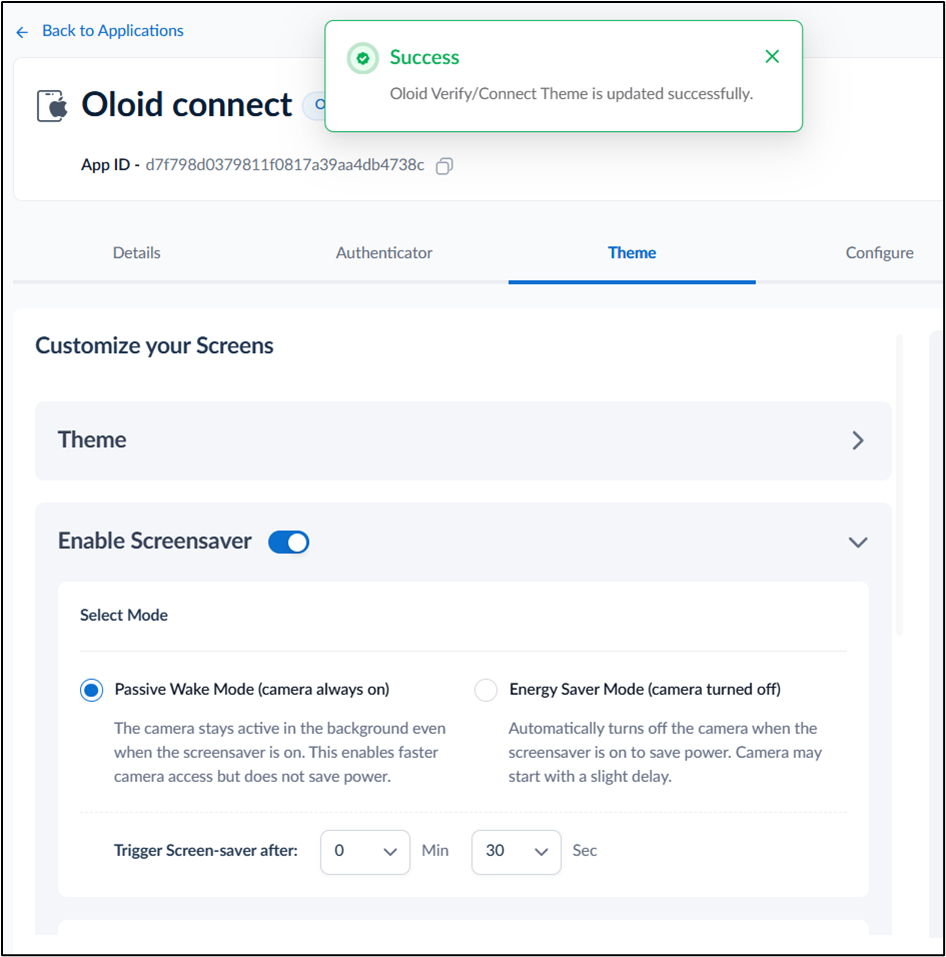
Task: Click the Theme section header label
Action: point(92,440)
